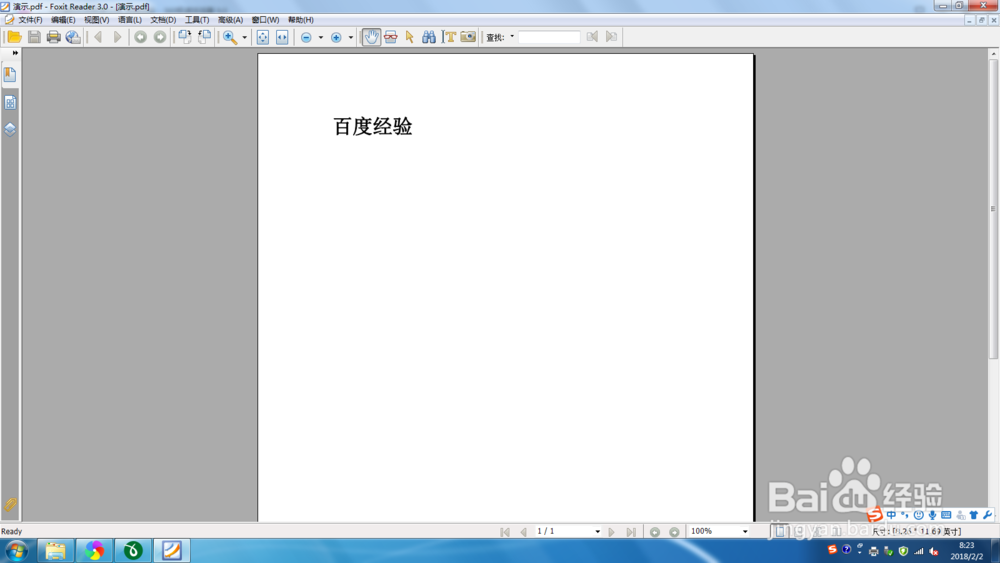The height and width of the screenshot is (563, 1000).
Task: Open the page thumbnails panel icon
Action: 10,103
